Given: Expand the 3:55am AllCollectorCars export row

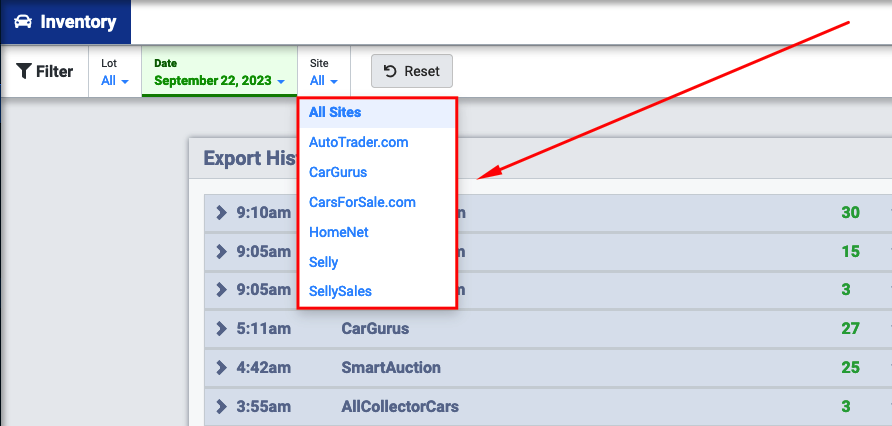Looking at the screenshot, I should (x=221, y=407).
